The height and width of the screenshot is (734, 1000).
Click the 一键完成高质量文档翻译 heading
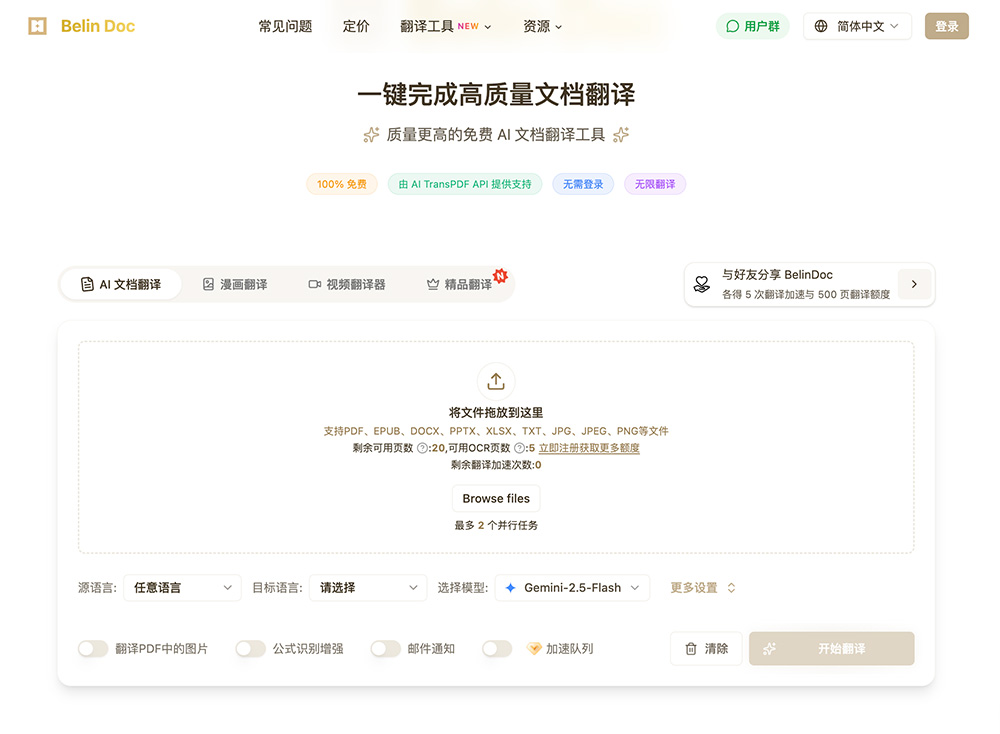pyautogui.click(x=496, y=94)
